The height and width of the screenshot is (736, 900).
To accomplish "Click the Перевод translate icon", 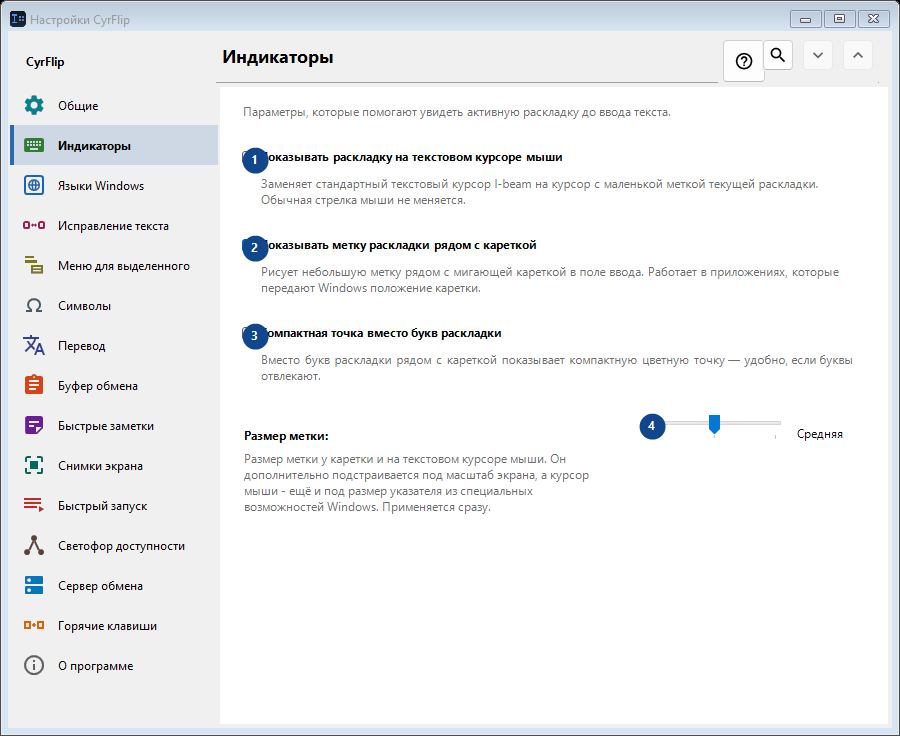I will click(34, 346).
